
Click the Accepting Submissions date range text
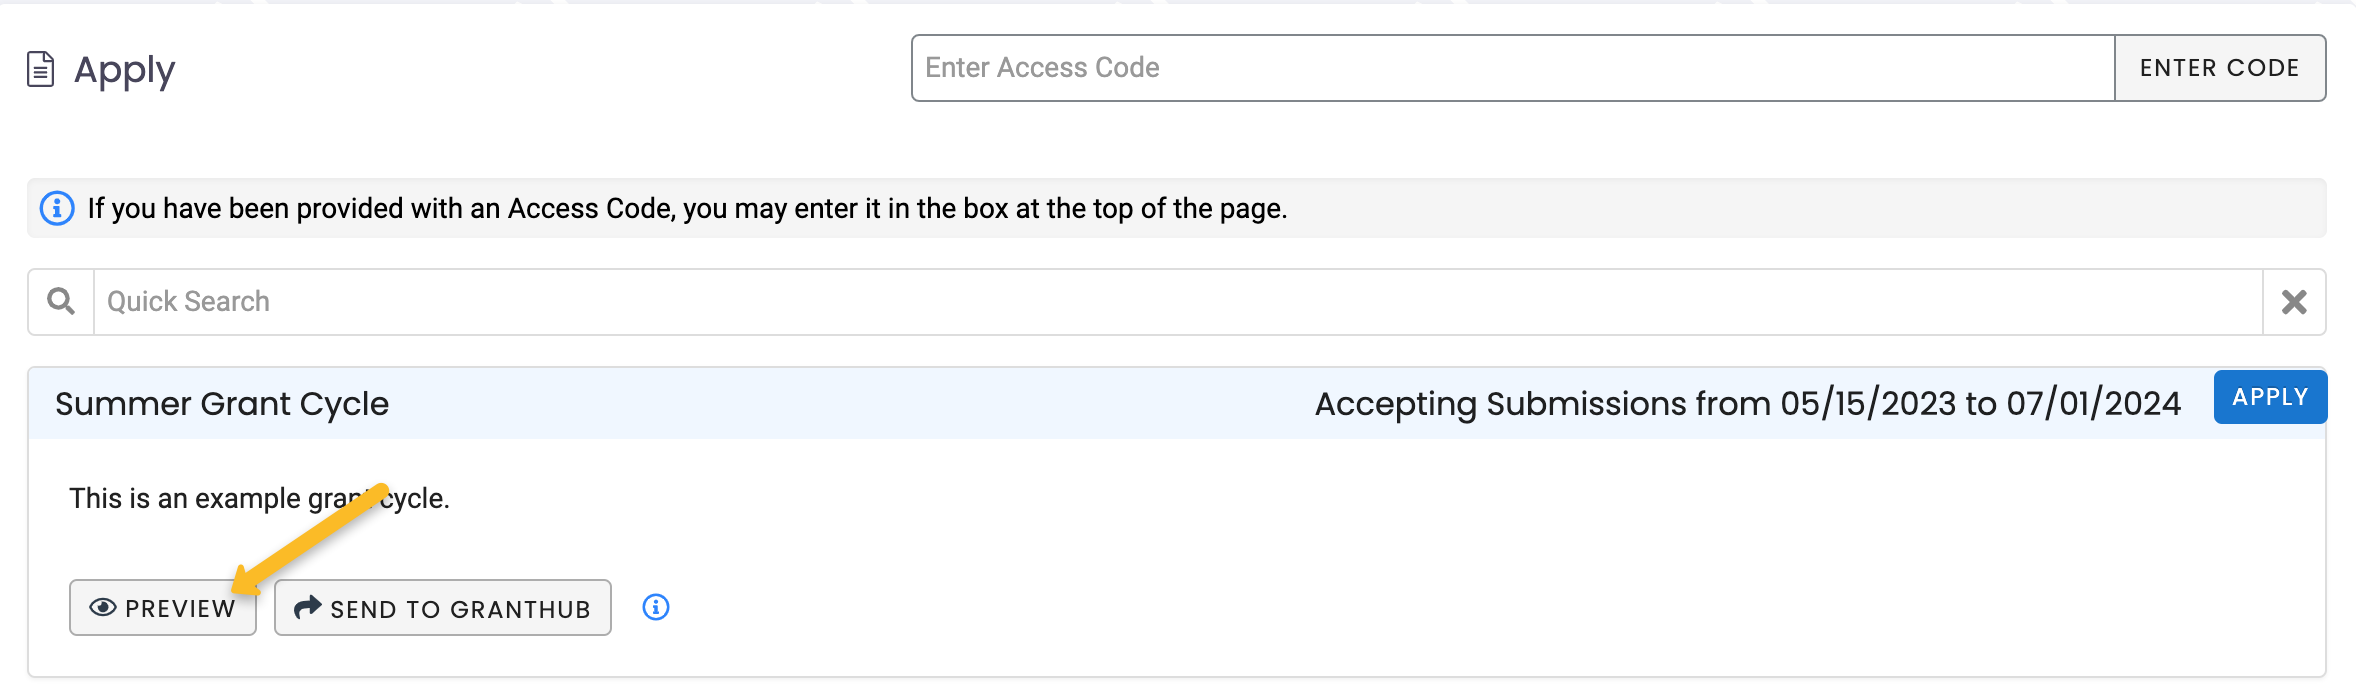coord(1748,404)
